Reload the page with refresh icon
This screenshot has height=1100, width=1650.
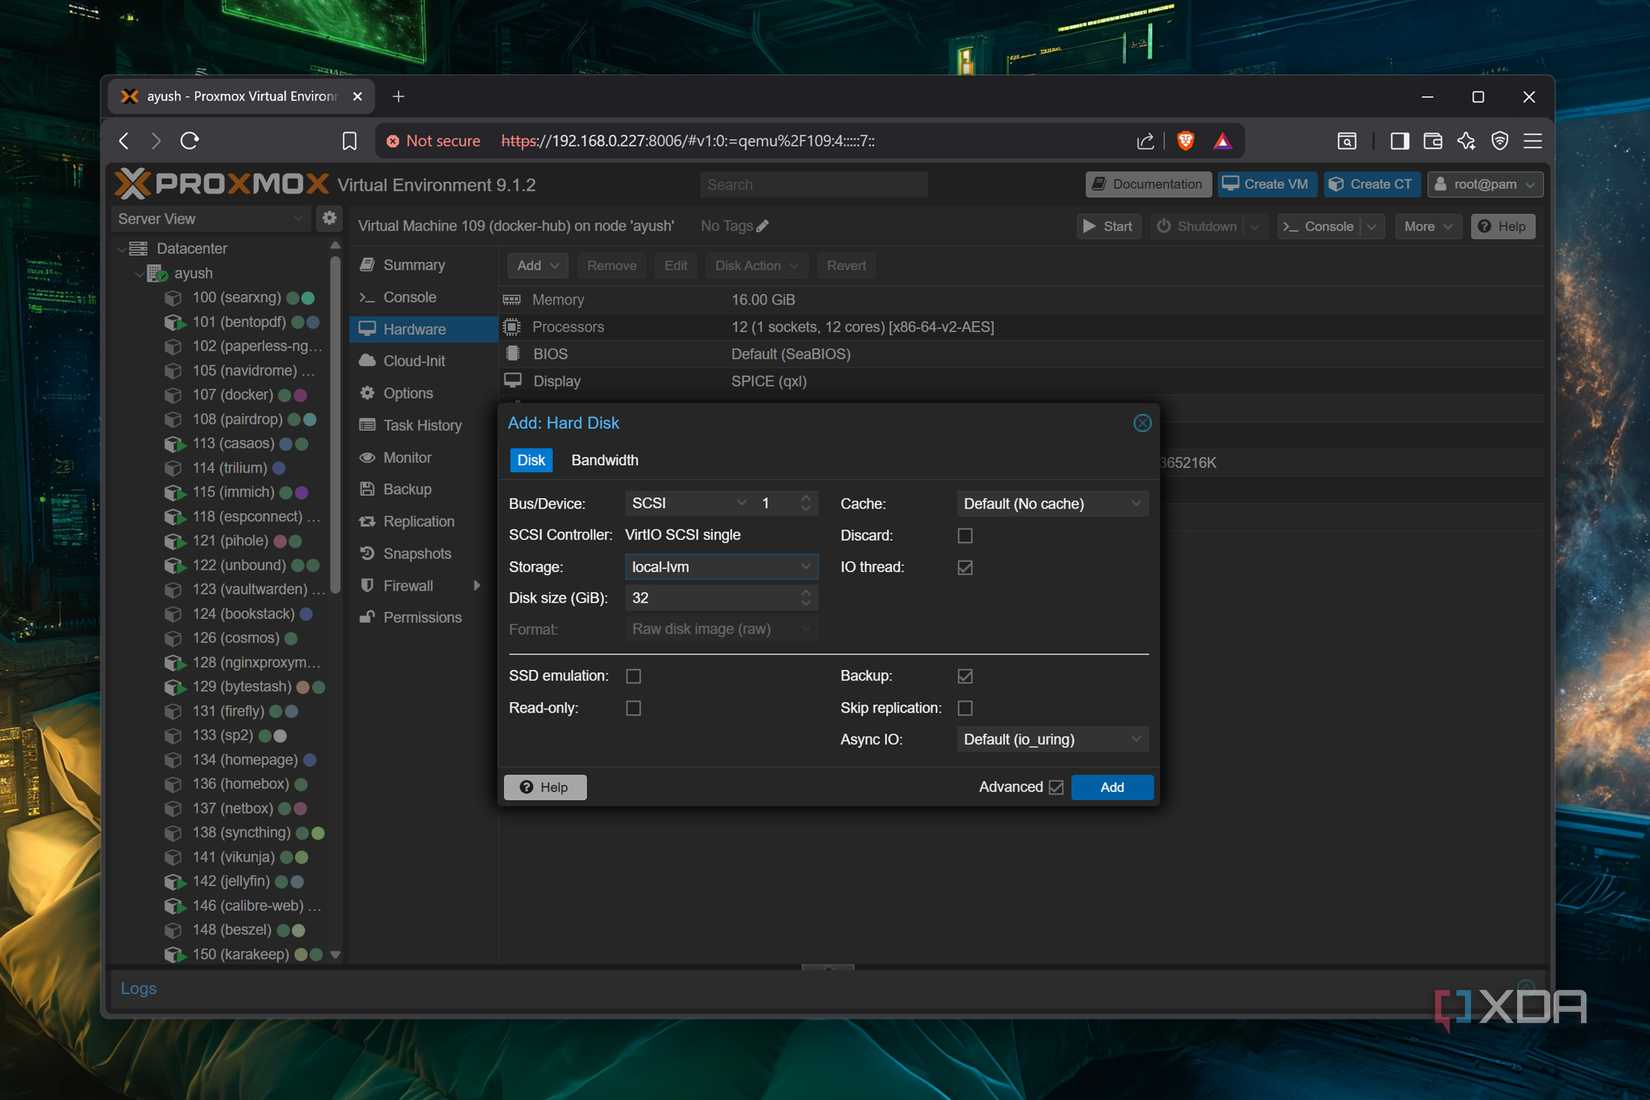point(190,141)
